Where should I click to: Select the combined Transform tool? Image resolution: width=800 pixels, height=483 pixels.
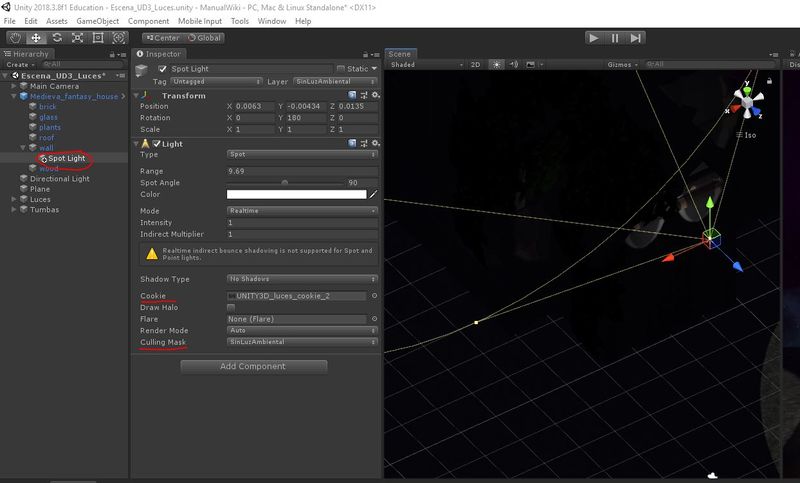(x=118, y=38)
